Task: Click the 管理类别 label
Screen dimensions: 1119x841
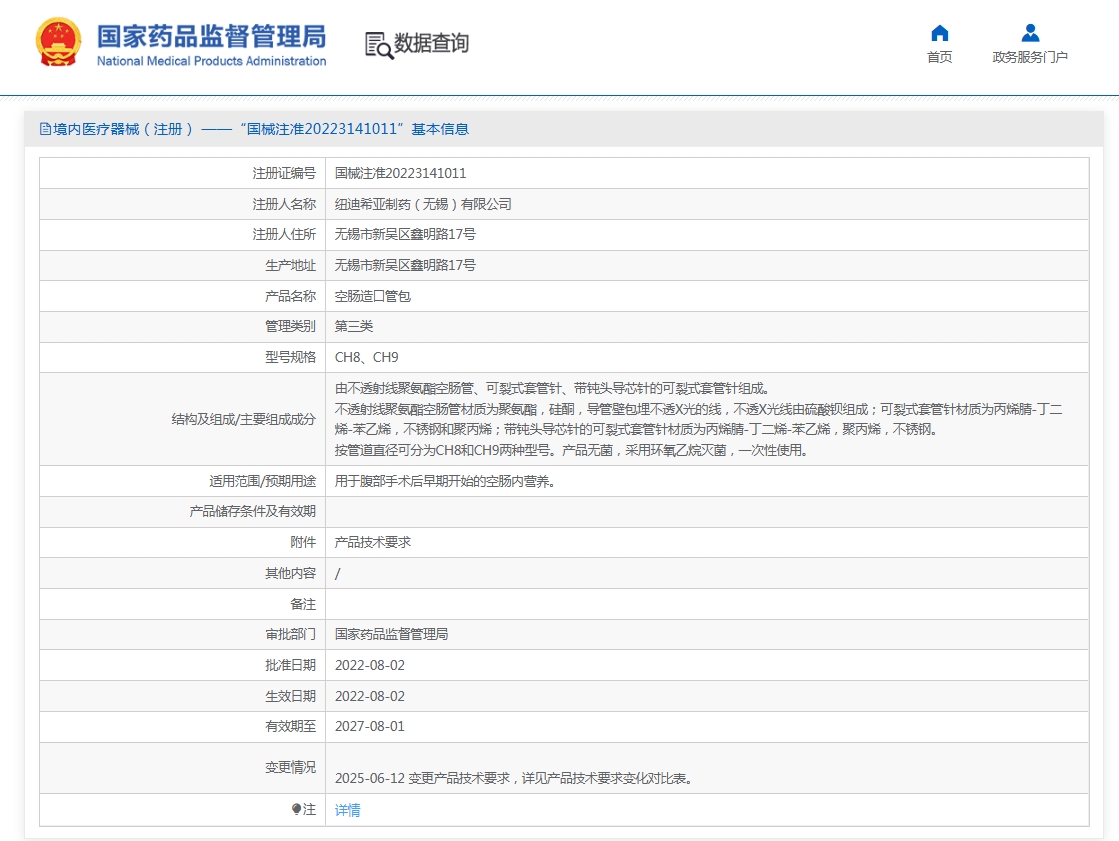Action: coord(290,326)
